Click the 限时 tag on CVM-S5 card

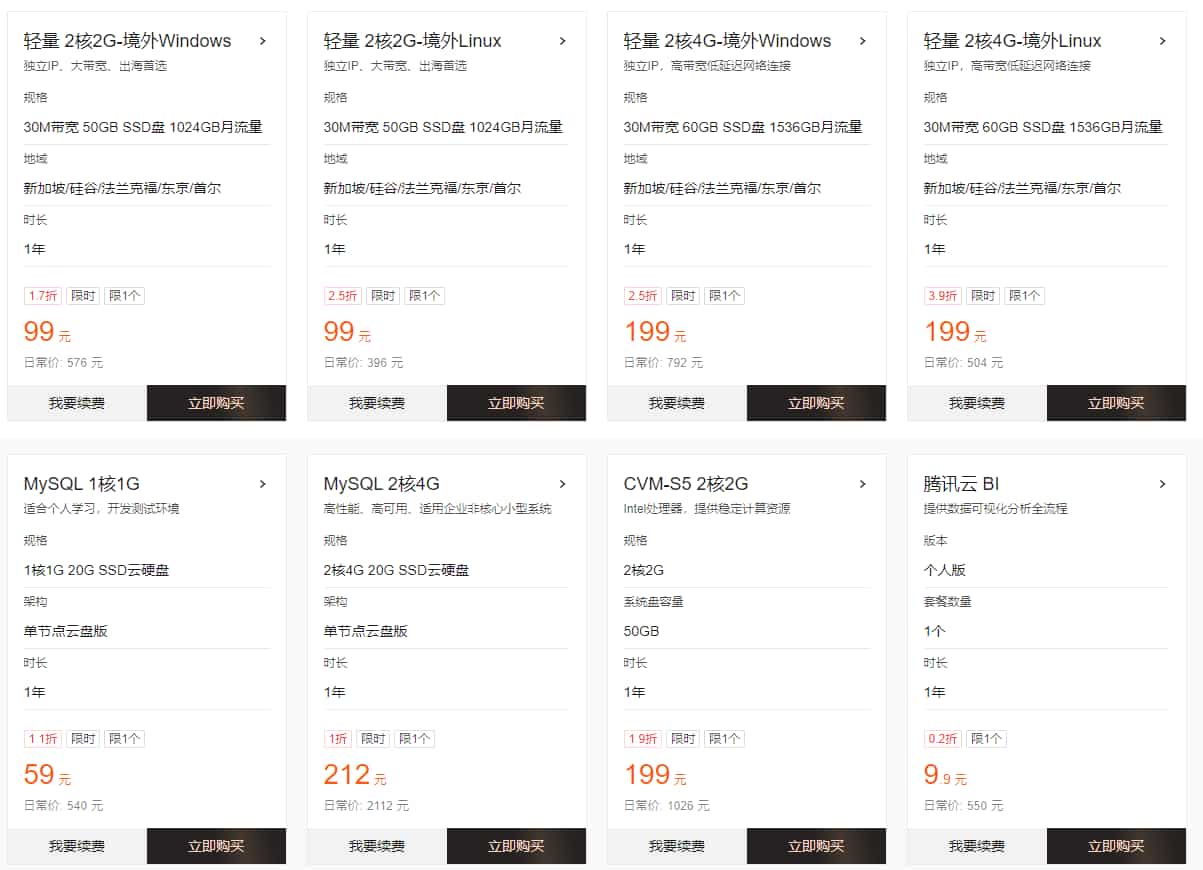coord(683,739)
